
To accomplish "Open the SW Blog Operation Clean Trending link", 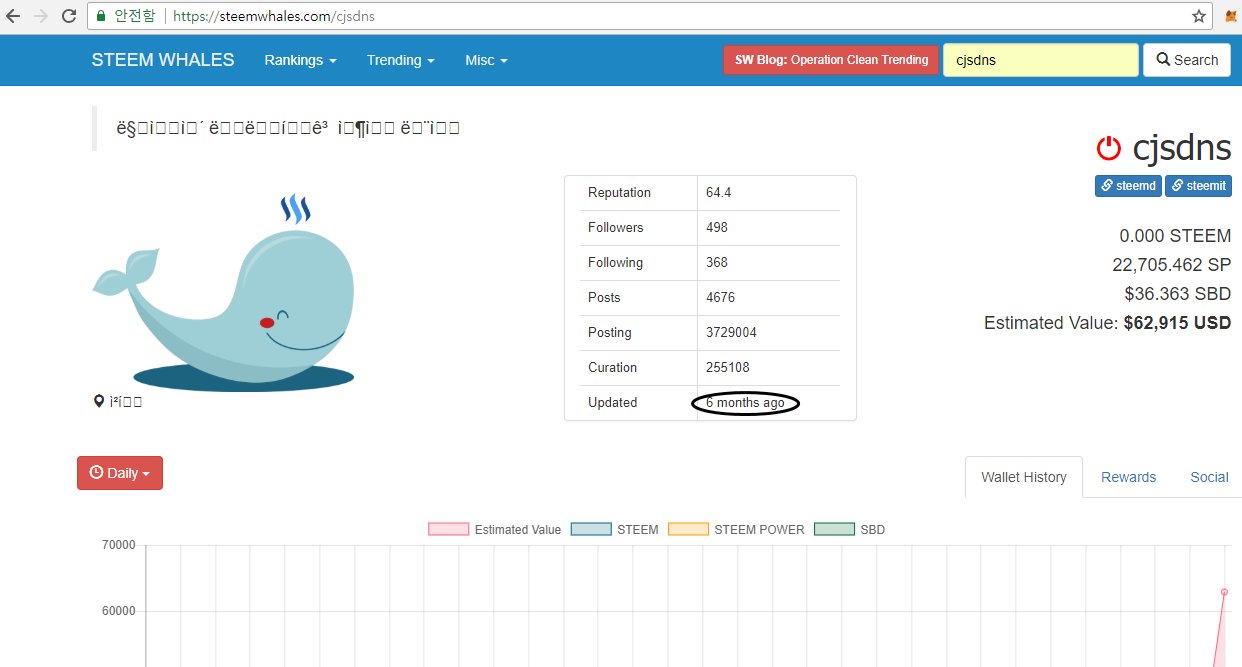I will coord(831,60).
